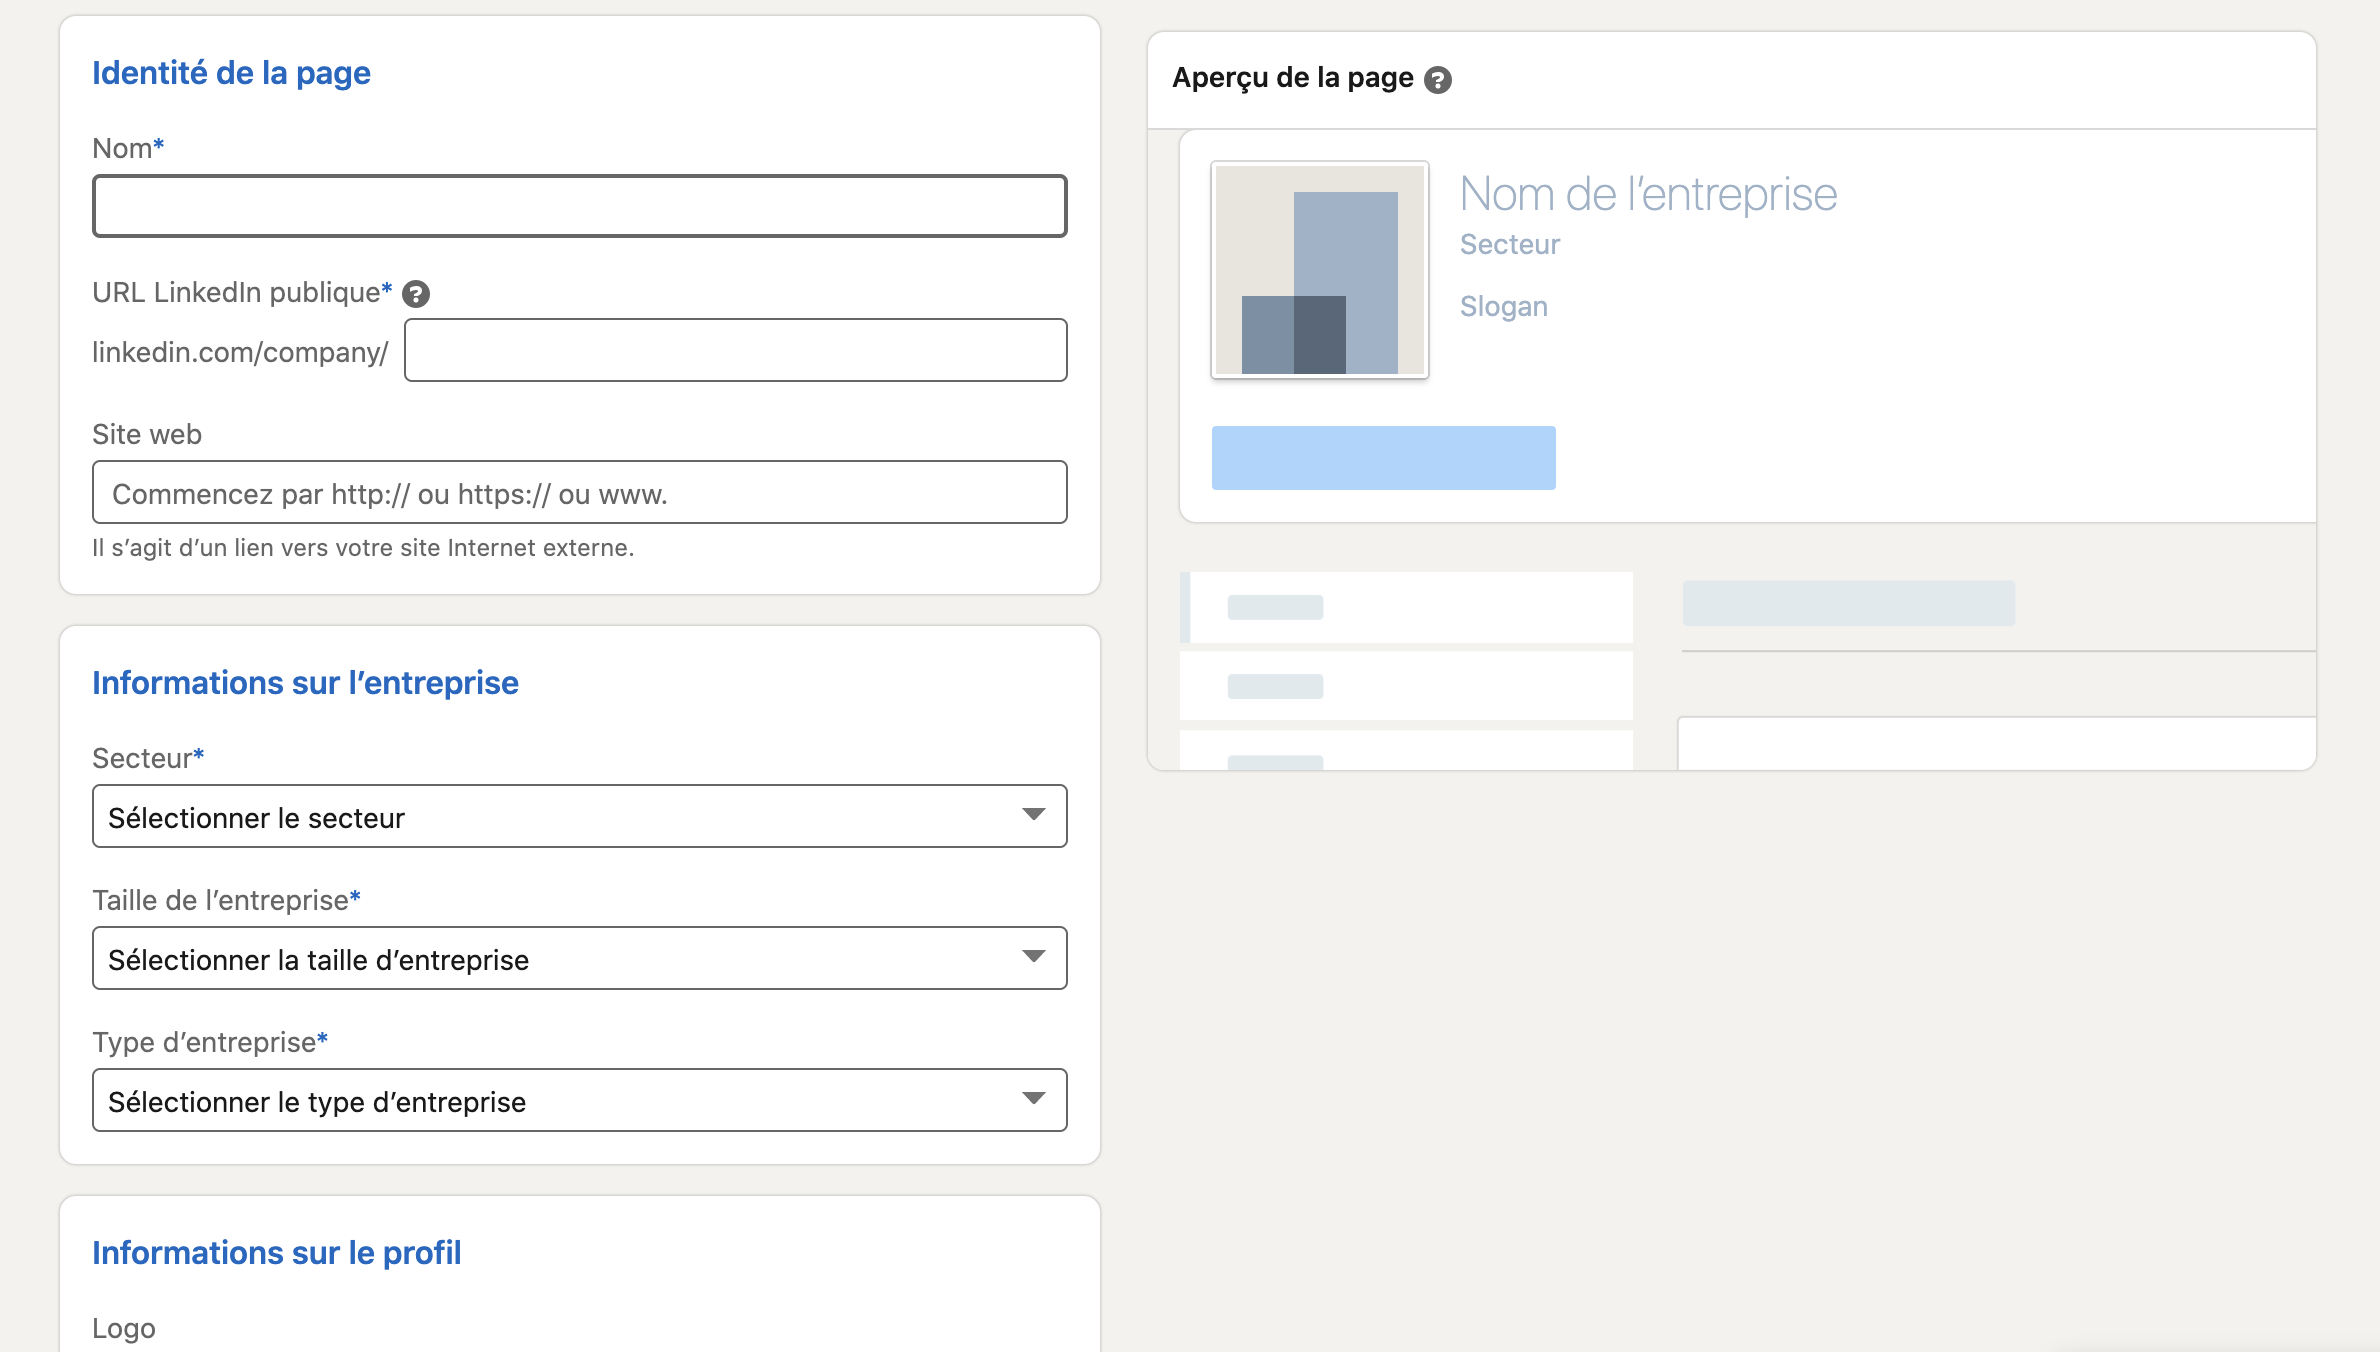Open the Sélectionner la taille d'entreprise dropdown
This screenshot has width=2380, height=1352.
580,958
